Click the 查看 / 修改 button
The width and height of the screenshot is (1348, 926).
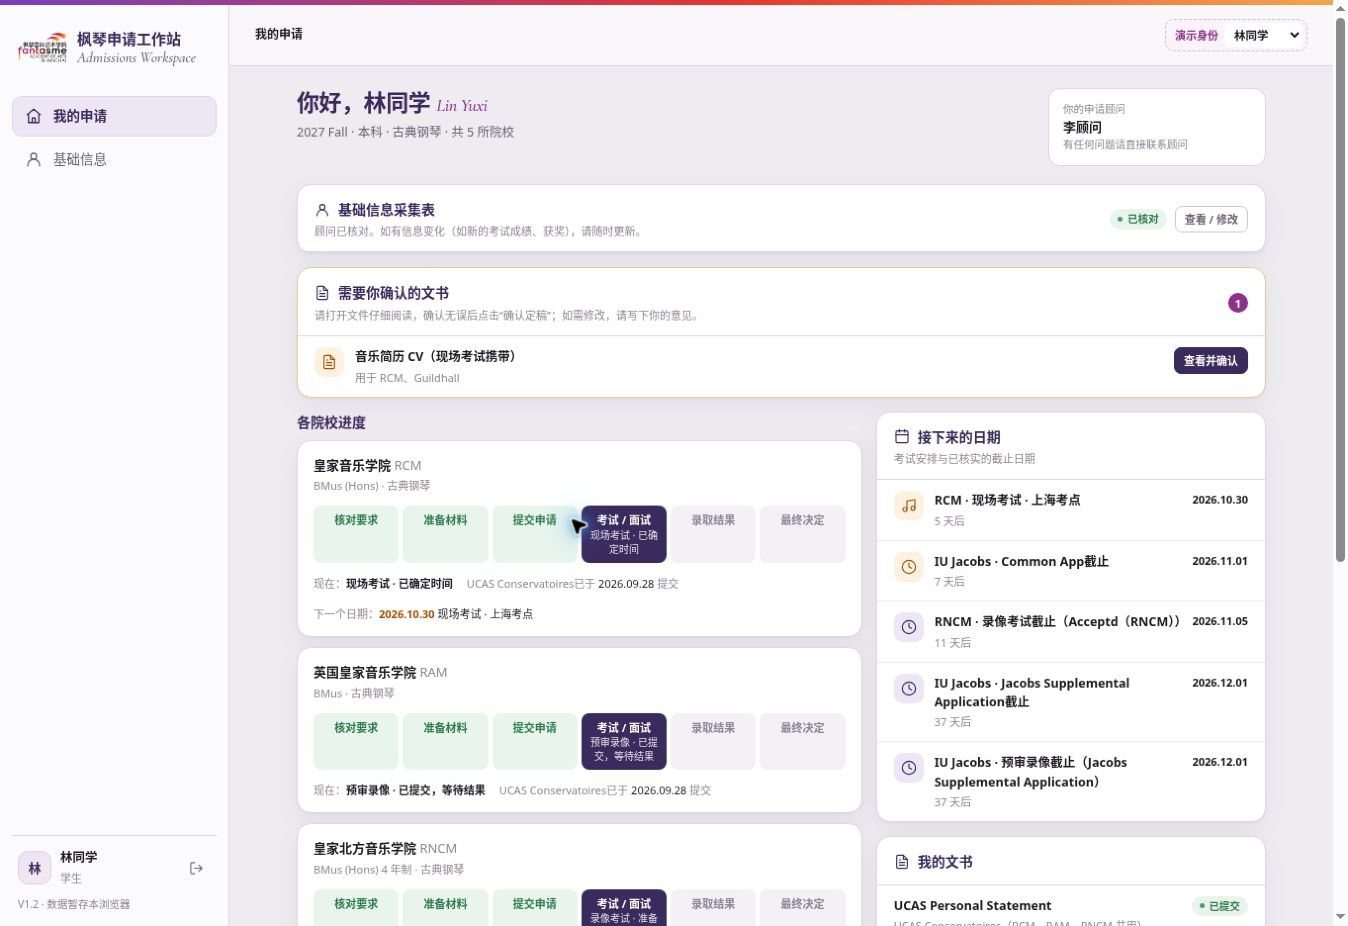1211,219
